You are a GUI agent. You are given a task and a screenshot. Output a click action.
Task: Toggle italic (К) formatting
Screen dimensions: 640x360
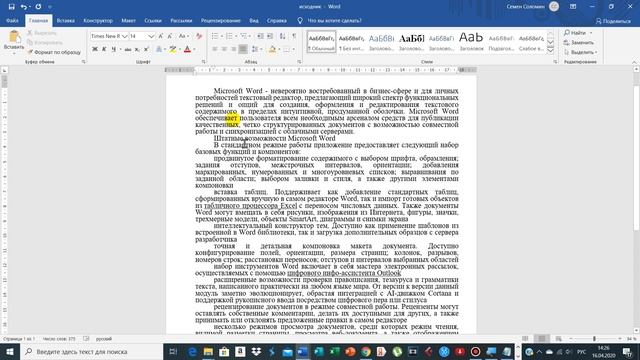pos(104,49)
